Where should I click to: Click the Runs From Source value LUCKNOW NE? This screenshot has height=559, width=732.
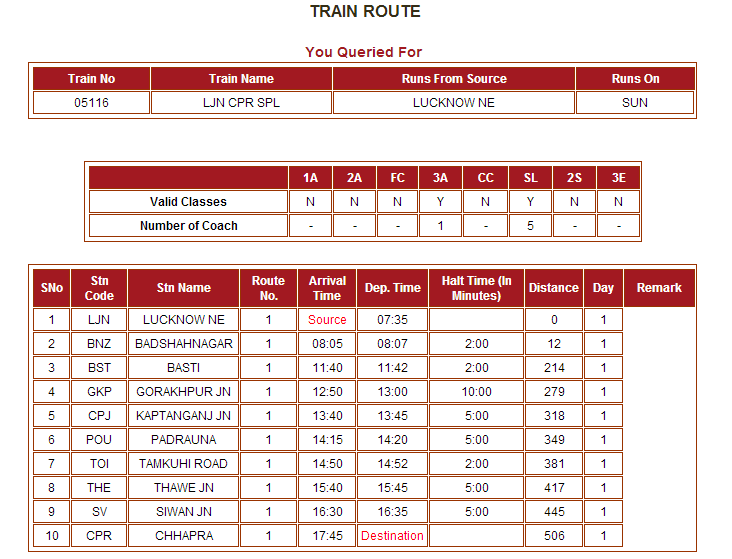pos(454,103)
